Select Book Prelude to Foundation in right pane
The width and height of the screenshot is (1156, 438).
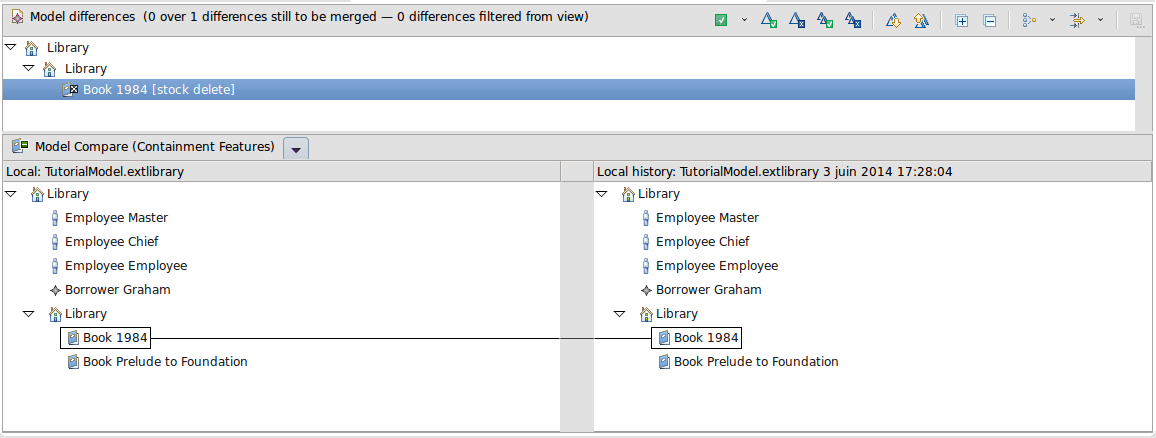click(755, 362)
